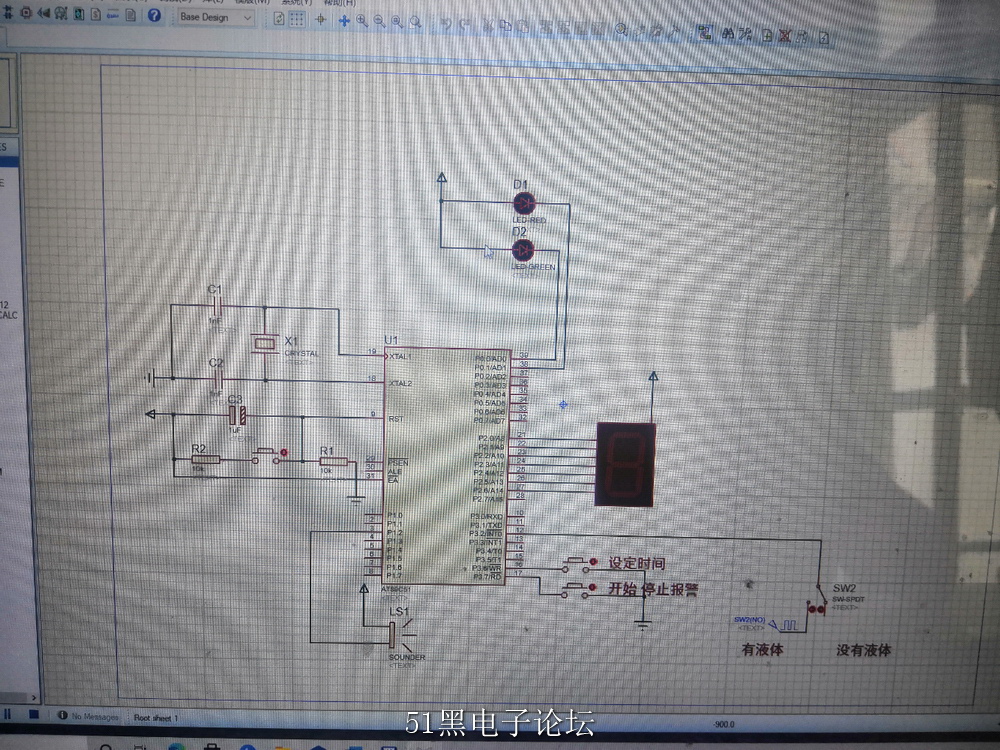Click the Center At Cursor pan icon
The image size is (1000, 750).
pos(344,20)
